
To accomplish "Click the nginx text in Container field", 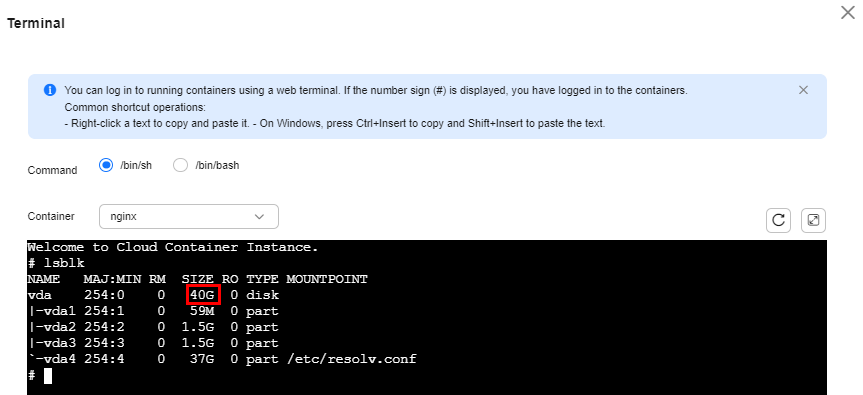I will 123,217.
